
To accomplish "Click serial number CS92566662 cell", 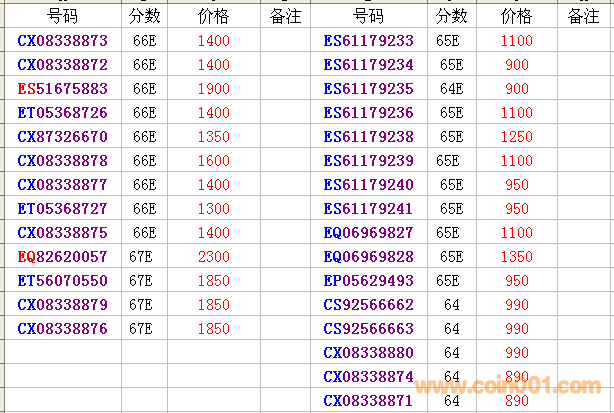I will point(368,304).
